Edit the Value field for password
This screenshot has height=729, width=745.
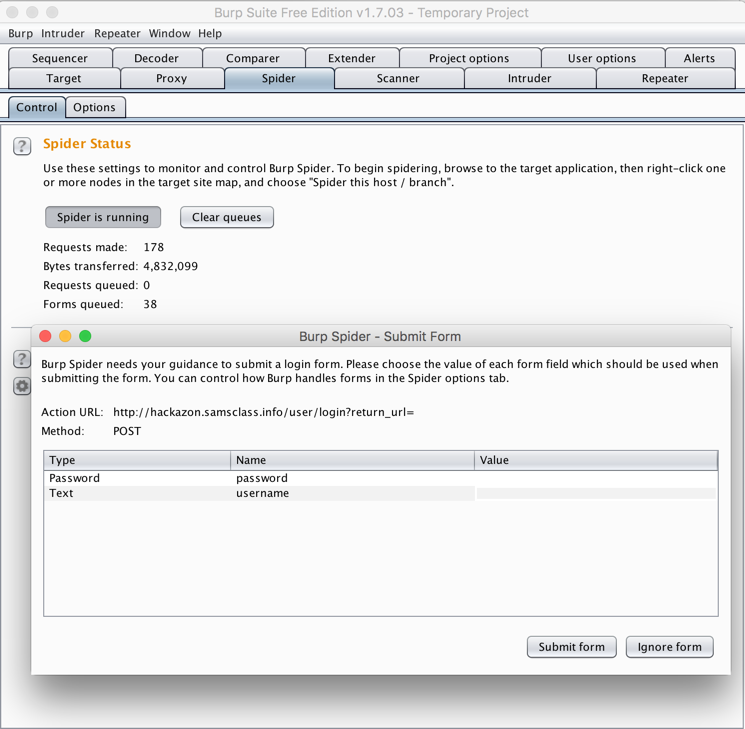pyautogui.click(x=596, y=478)
